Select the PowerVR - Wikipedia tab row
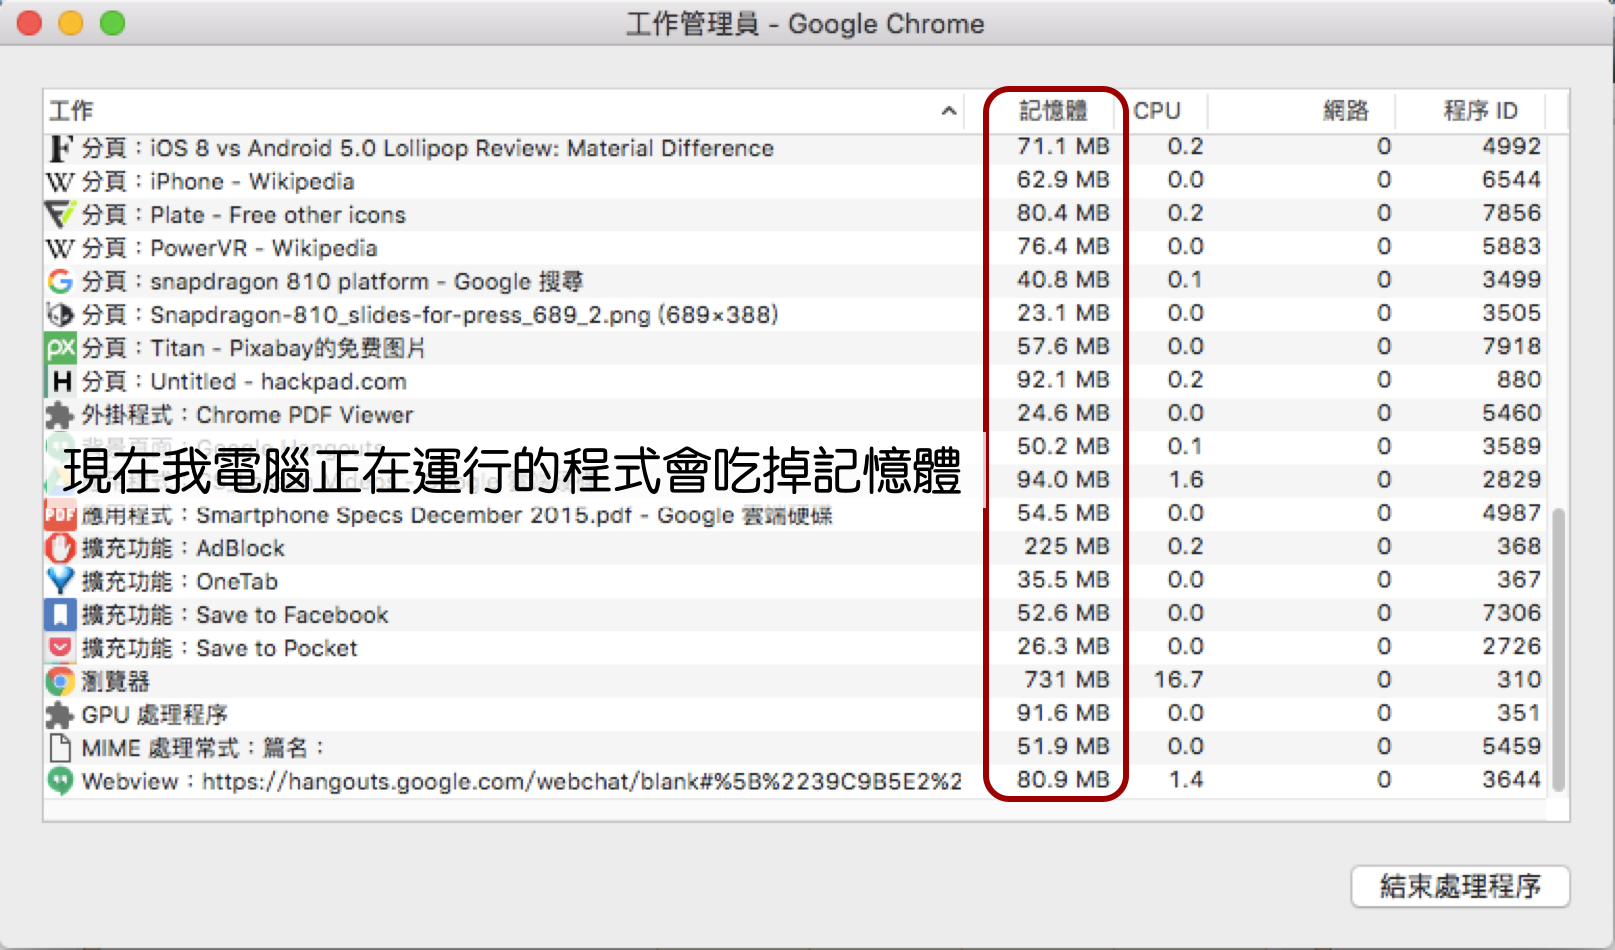1615x950 pixels. pos(794,248)
